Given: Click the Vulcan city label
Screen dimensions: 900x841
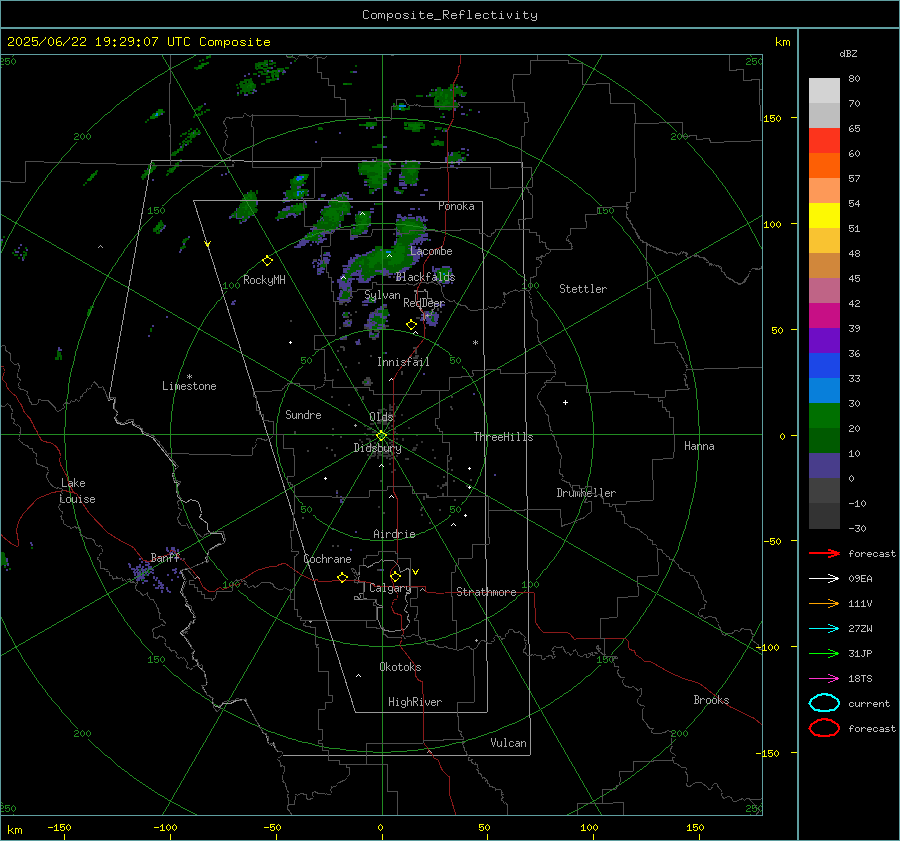Looking at the screenshot, I should (508, 743).
